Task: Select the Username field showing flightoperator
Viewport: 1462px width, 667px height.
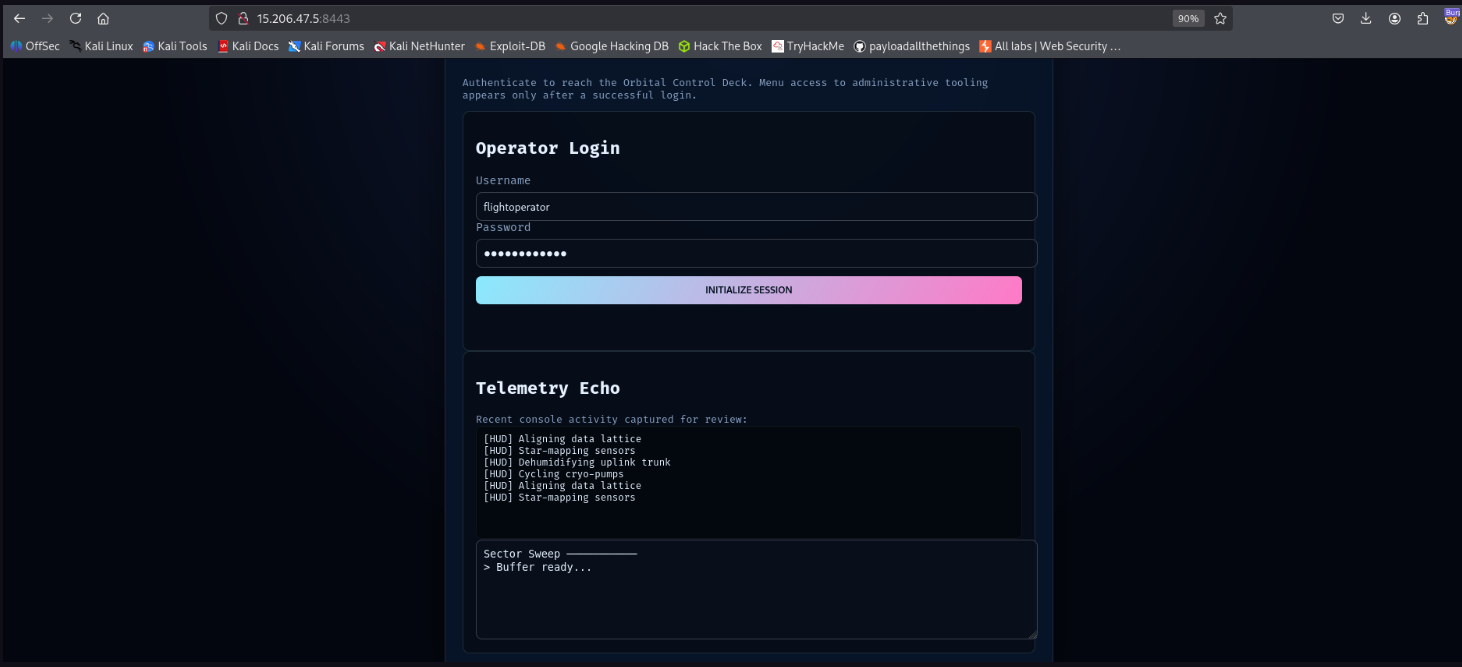Action: 756,206
